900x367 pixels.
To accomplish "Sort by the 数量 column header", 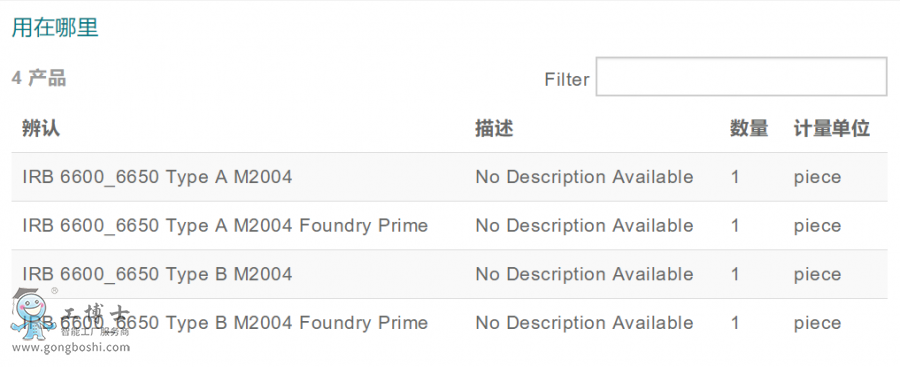I will (748, 129).
